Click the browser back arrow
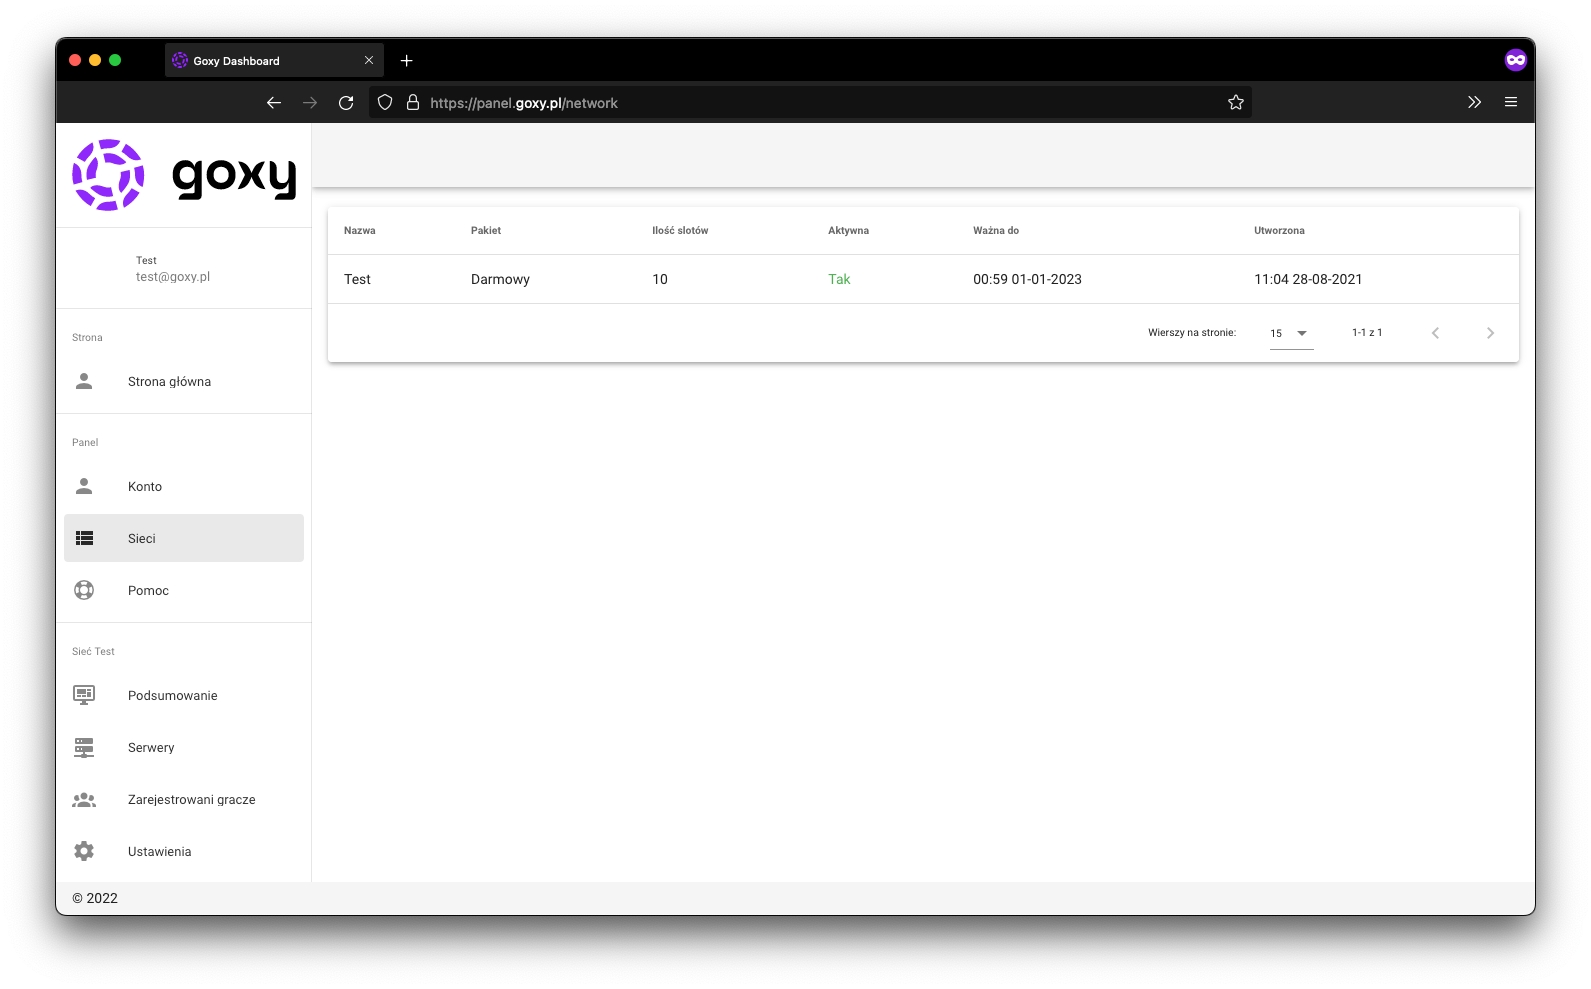The height and width of the screenshot is (989, 1591). pos(274,103)
